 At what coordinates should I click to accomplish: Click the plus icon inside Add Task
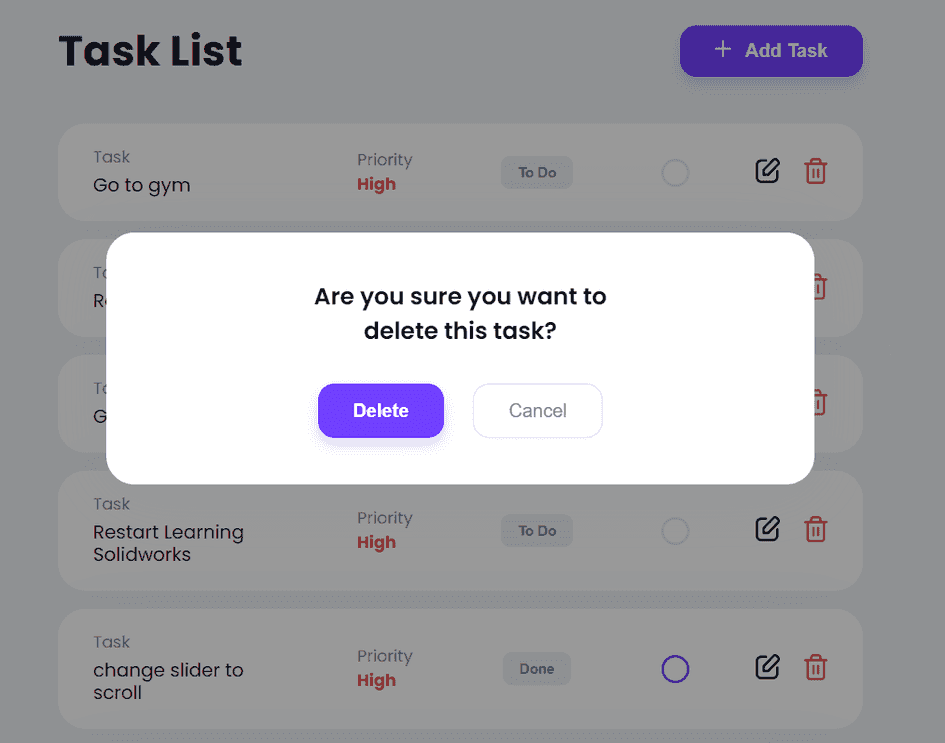[x=722, y=50]
